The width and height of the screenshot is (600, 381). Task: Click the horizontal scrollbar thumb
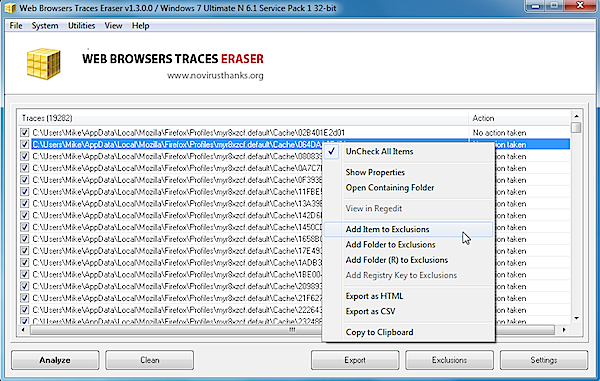click(292, 330)
